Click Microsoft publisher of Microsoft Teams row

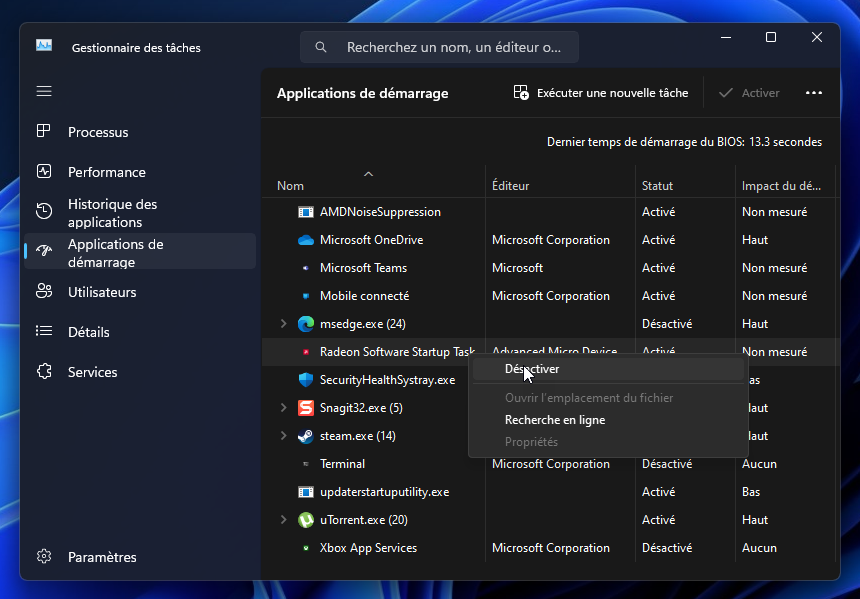click(x=517, y=268)
